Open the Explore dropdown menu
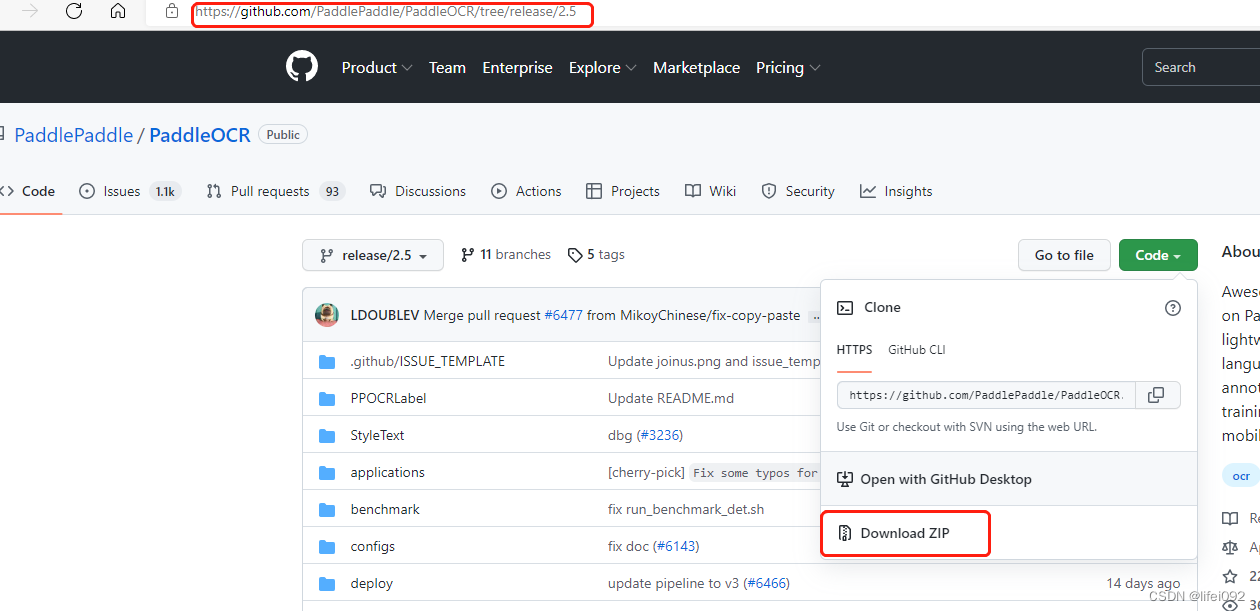 pyautogui.click(x=603, y=68)
